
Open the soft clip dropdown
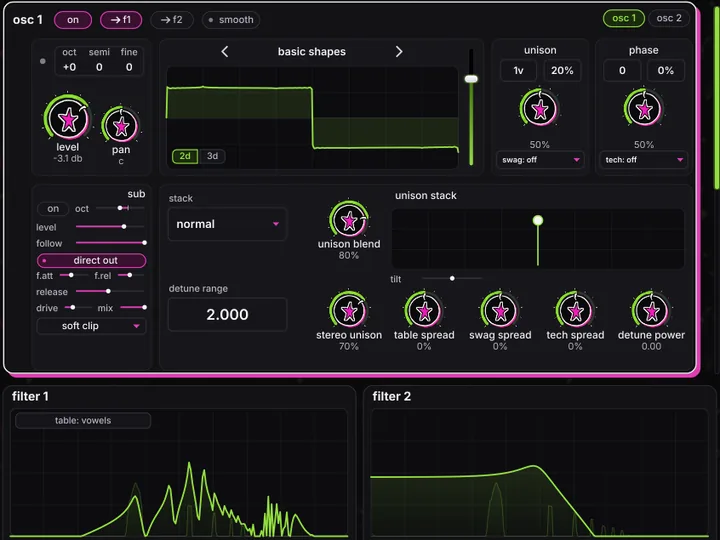91,326
